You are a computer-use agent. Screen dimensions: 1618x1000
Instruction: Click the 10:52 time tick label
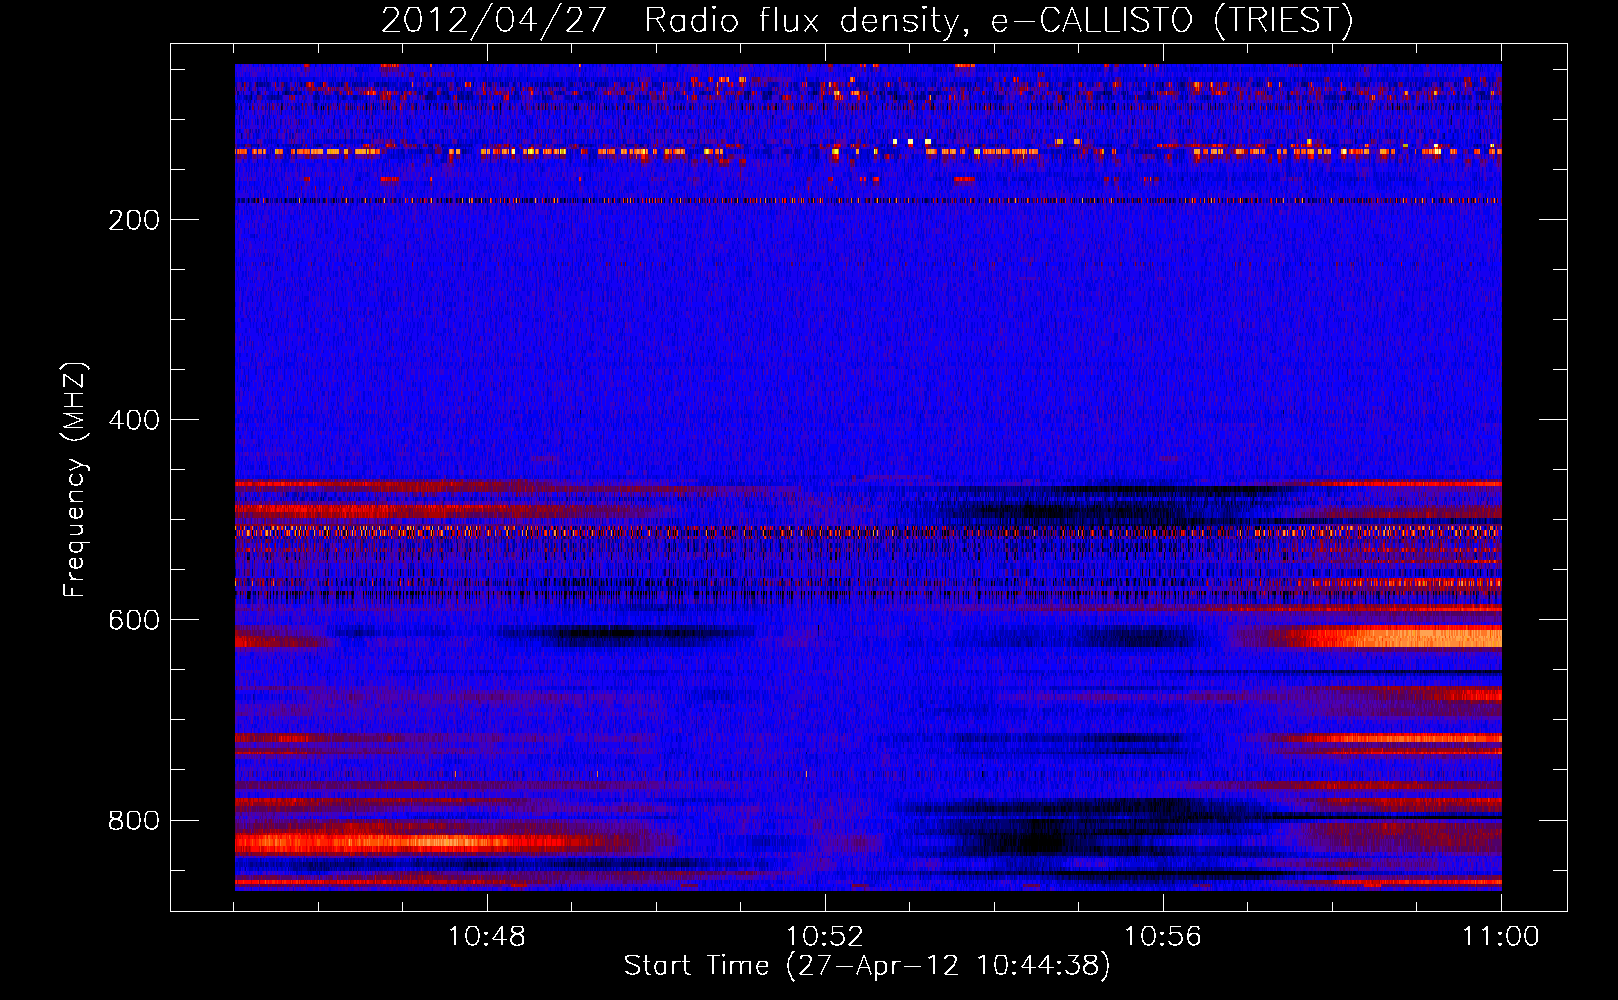coord(825,937)
